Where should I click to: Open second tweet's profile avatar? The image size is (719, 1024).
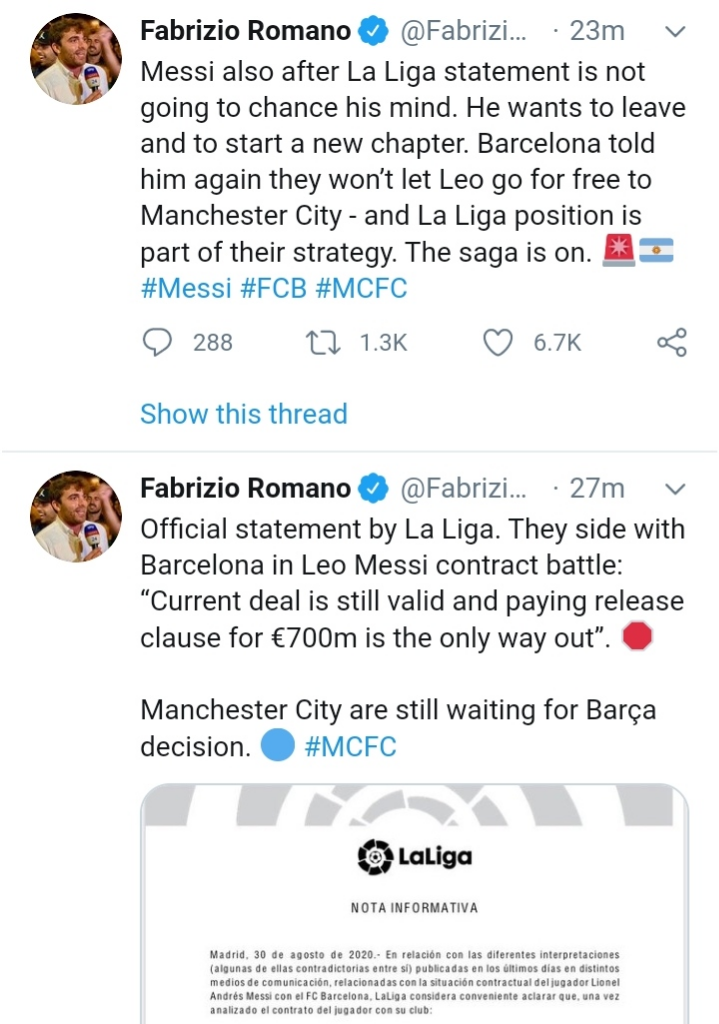pyautogui.click(x=76, y=516)
